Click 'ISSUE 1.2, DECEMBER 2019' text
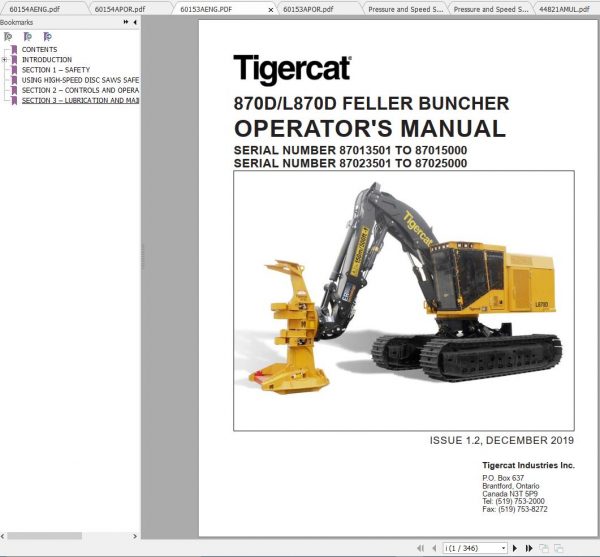The image size is (600, 557). (502, 440)
